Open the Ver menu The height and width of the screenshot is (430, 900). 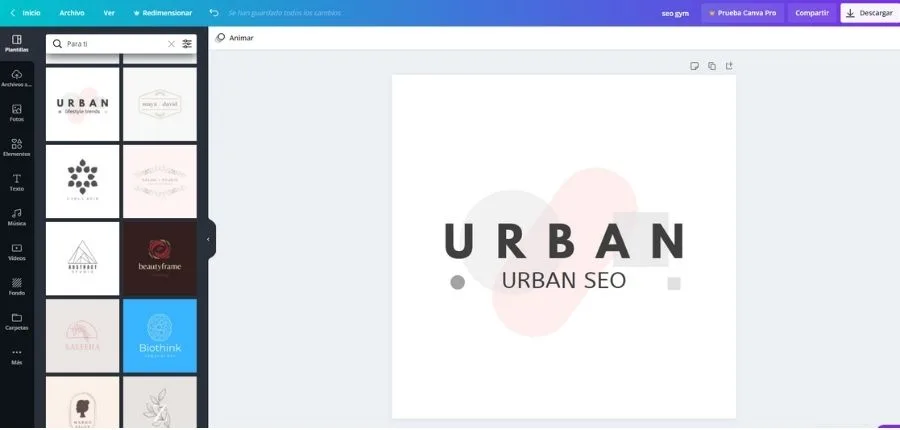(109, 13)
